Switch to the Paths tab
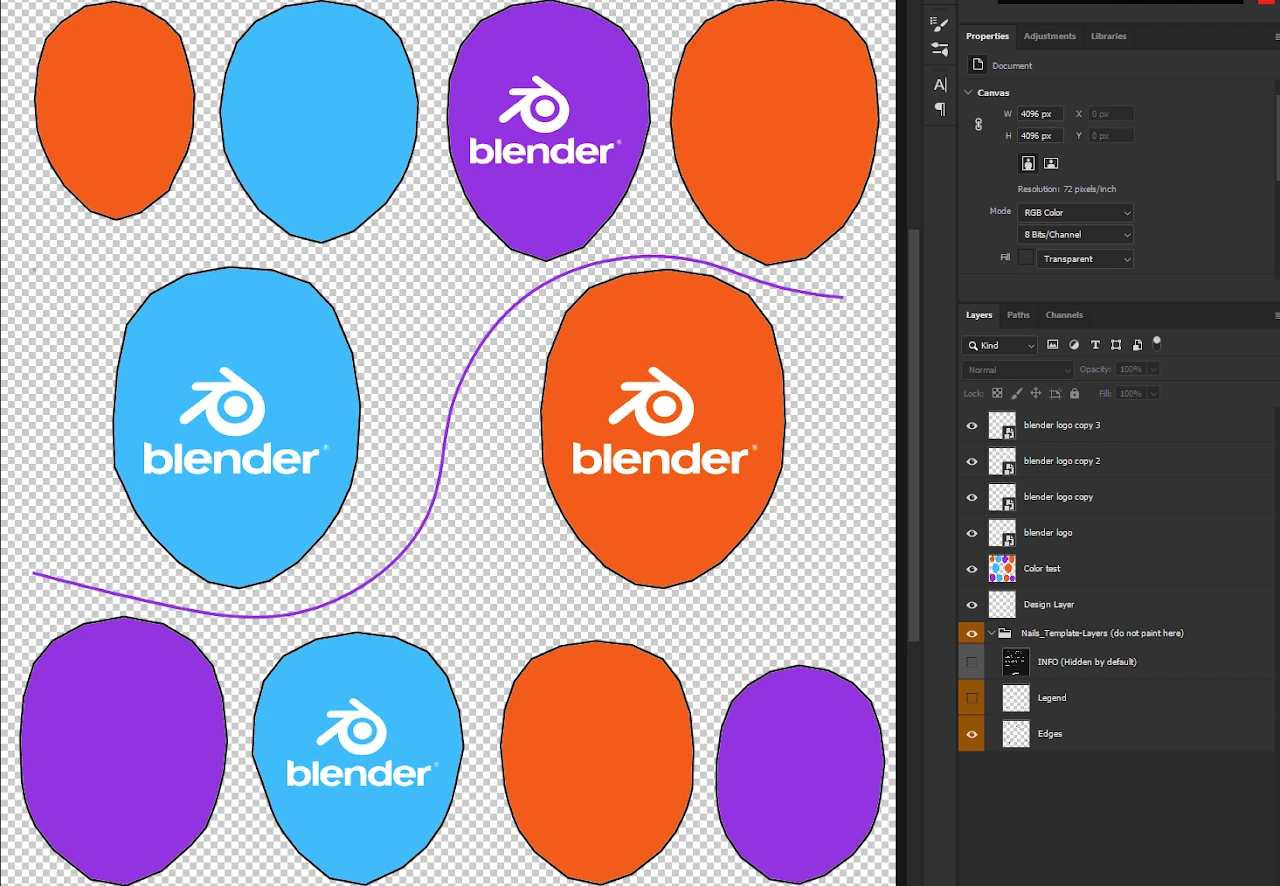This screenshot has width=1280, height=886. pos(1018,315)
